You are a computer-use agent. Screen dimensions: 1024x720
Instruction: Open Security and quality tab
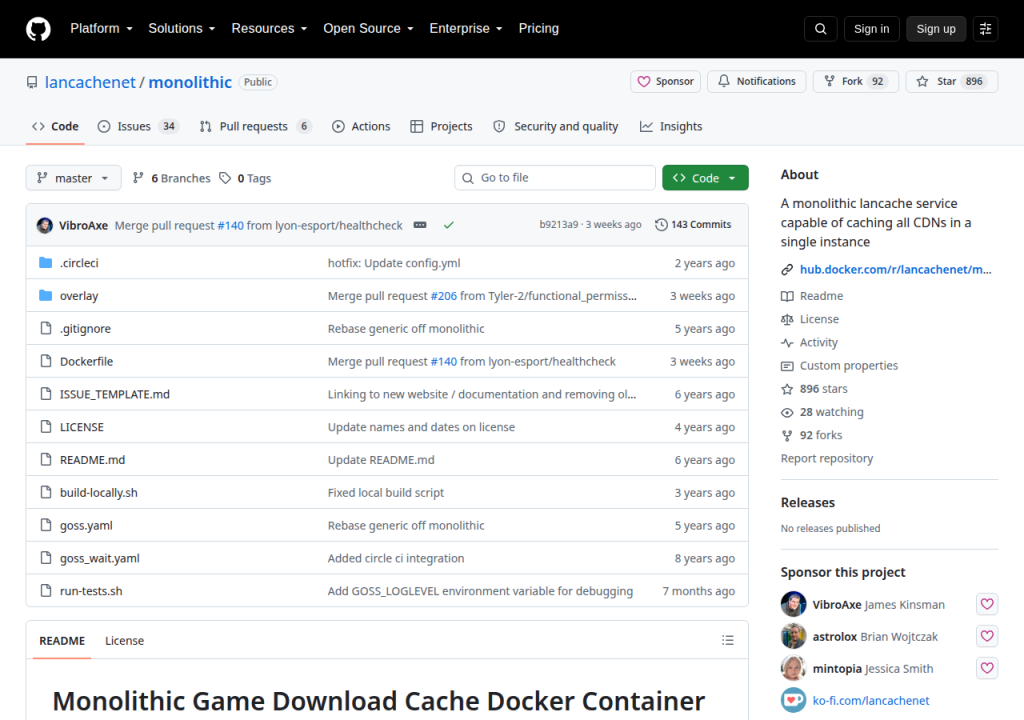coord(556,127)
